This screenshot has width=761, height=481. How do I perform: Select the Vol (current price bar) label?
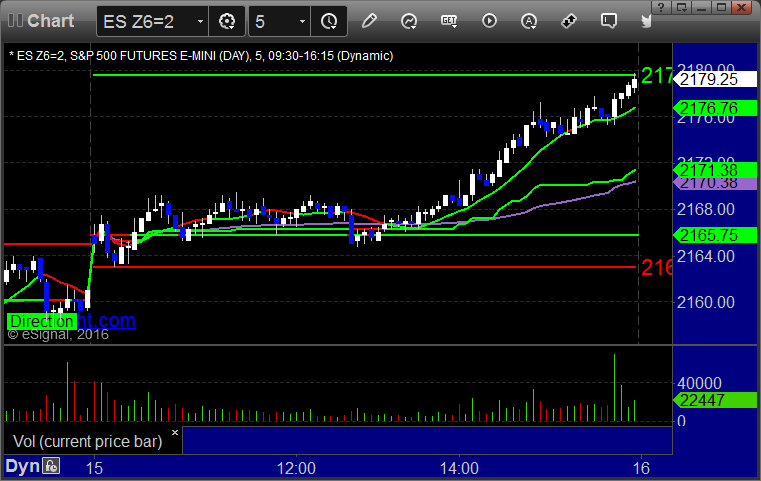click(x=87, y=441)
